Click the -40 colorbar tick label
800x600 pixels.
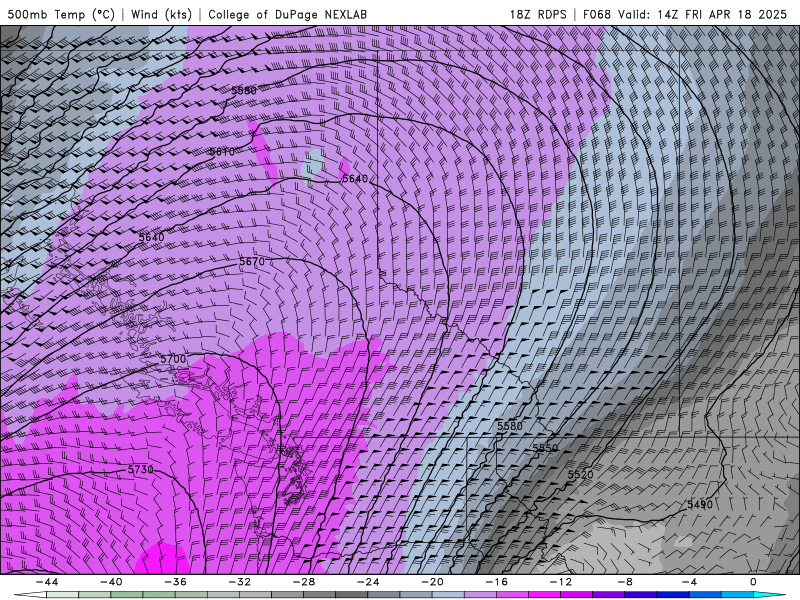(x=111, y=582)
